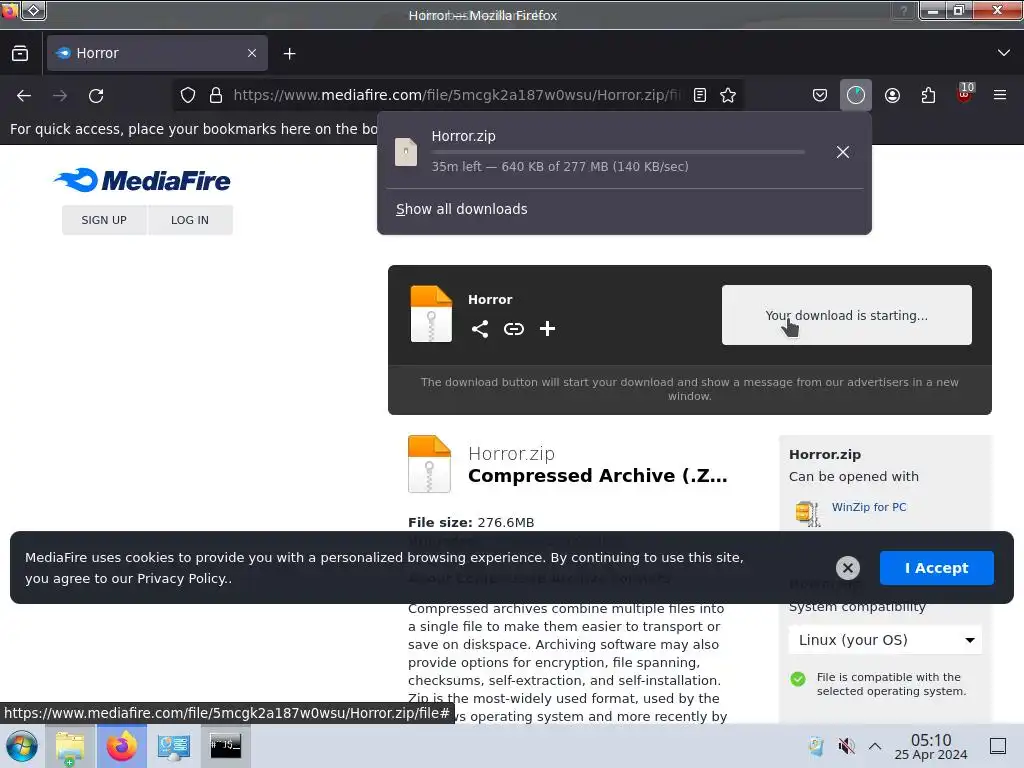Open Save to Pocket icon
Viewport: 1024px width, 768px height.
pos(820,95)
